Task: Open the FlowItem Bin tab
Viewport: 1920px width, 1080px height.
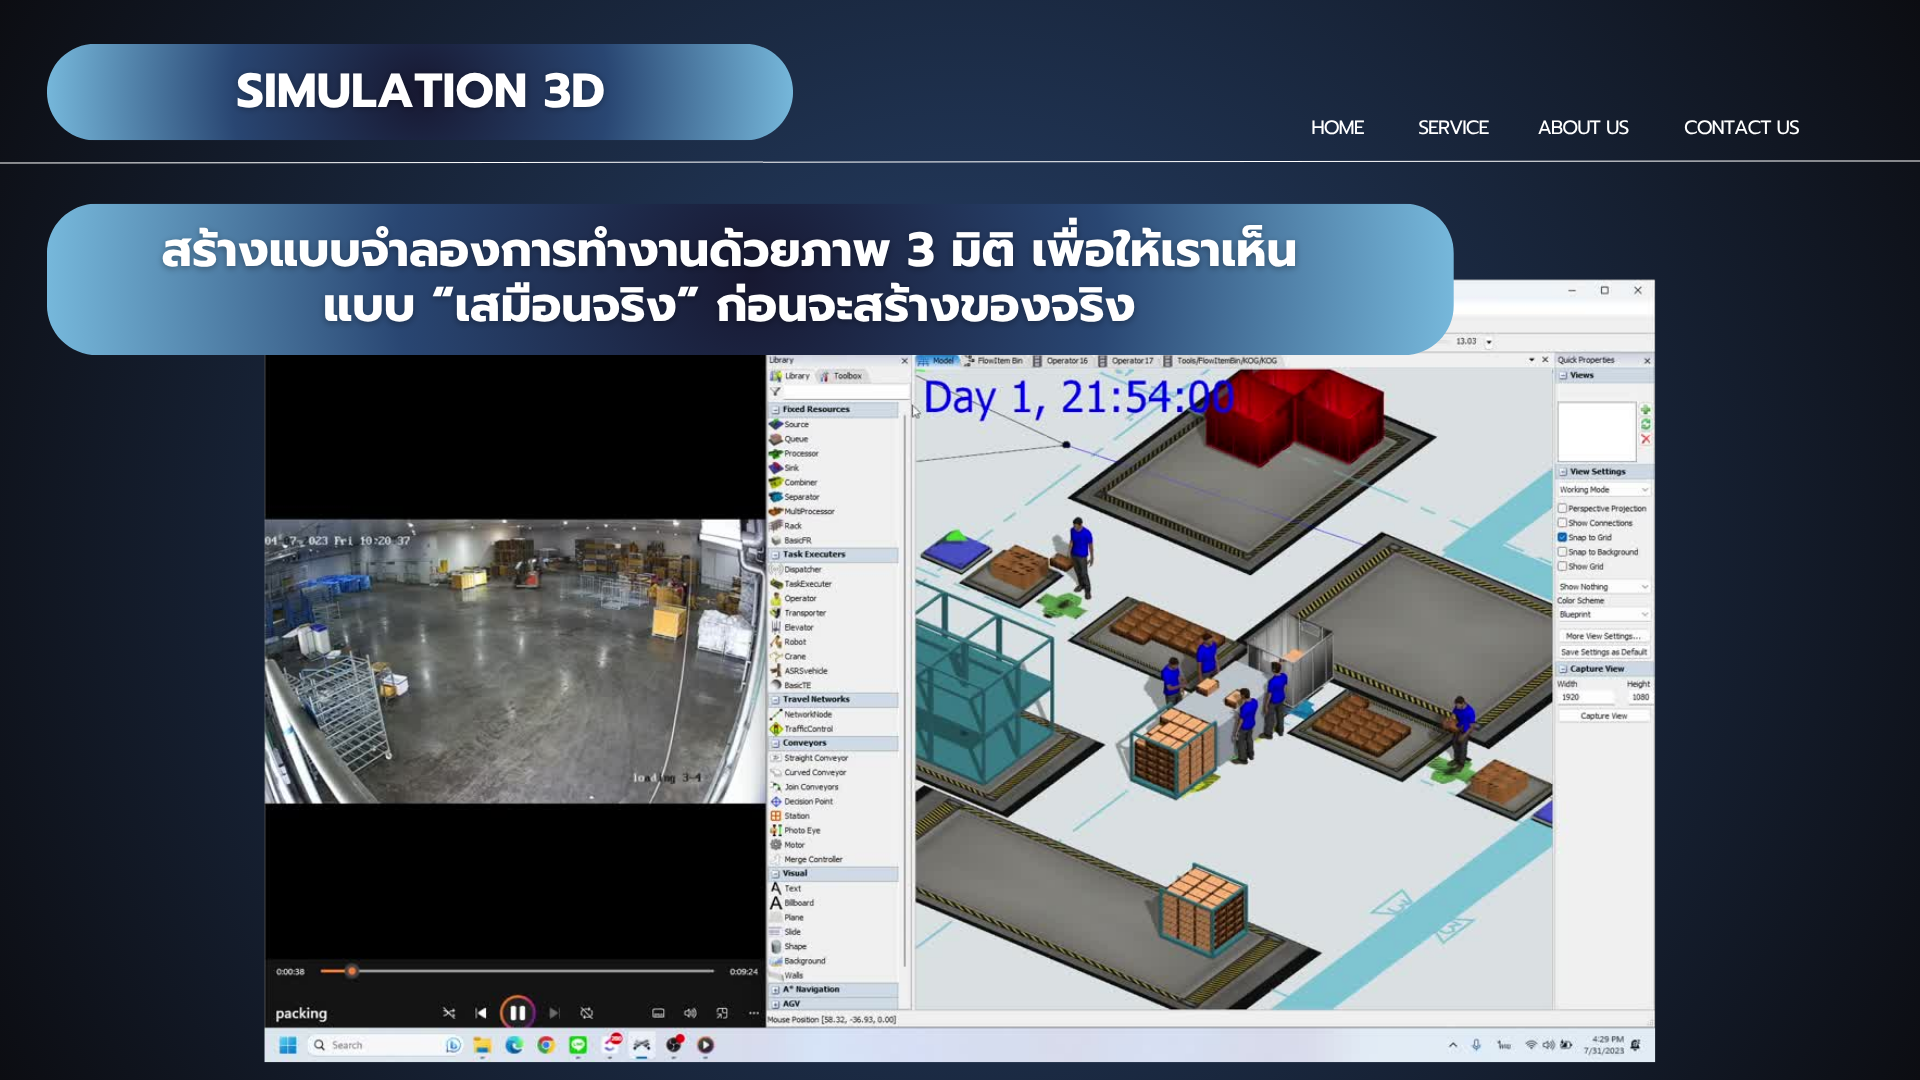Action: pyautogui.click(x=994, y=361)
